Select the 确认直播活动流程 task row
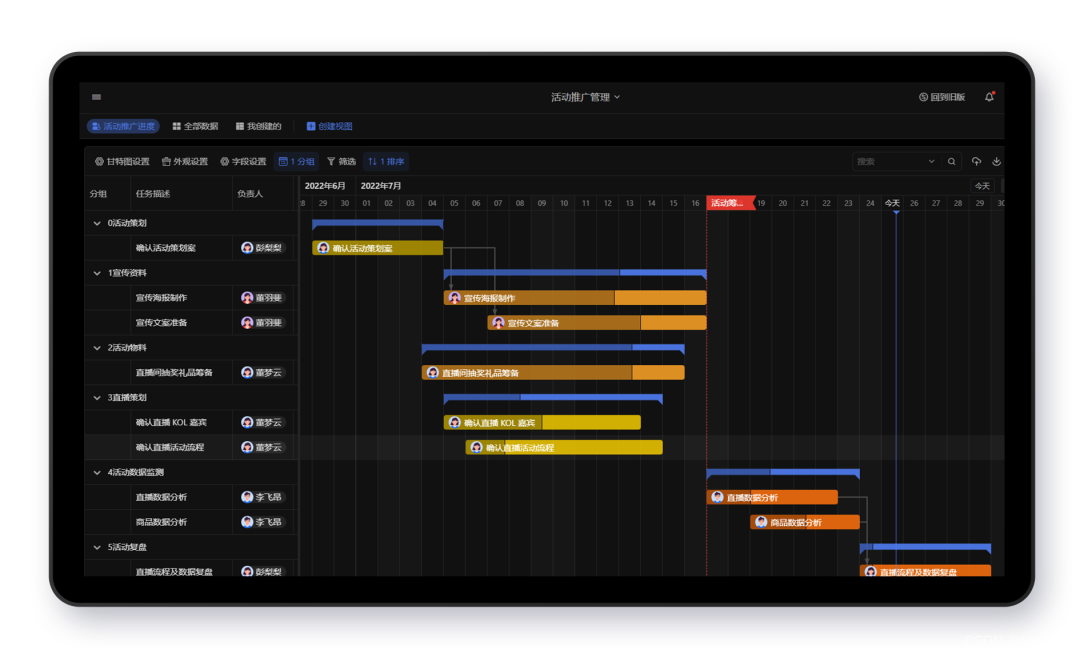 191,447
